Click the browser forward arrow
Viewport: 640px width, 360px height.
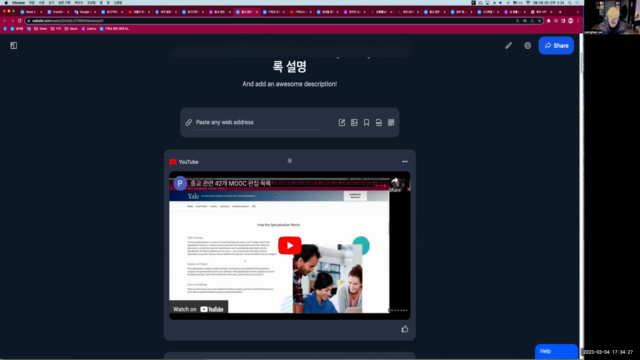(12, 21)
